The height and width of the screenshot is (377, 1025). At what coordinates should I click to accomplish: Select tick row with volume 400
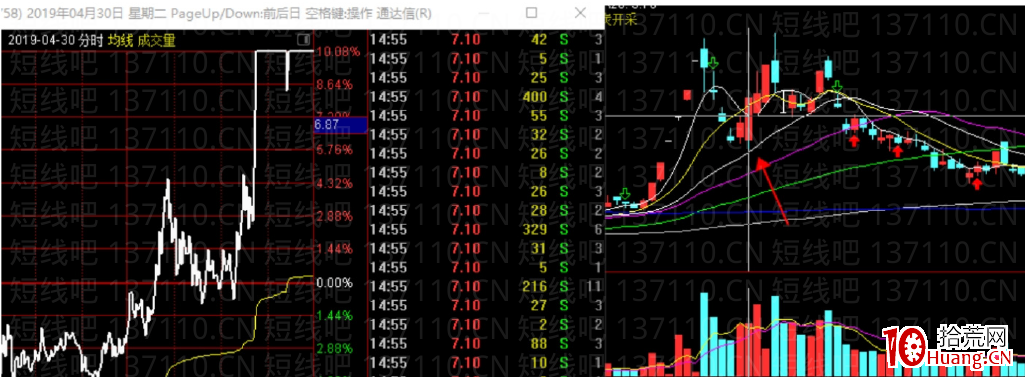[486, 97]
